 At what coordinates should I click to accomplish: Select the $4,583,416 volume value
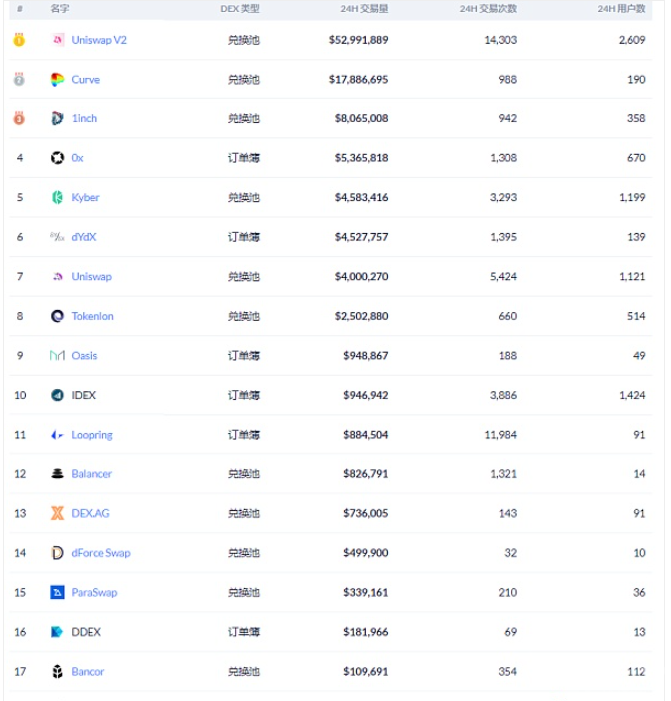click(362, 197)
